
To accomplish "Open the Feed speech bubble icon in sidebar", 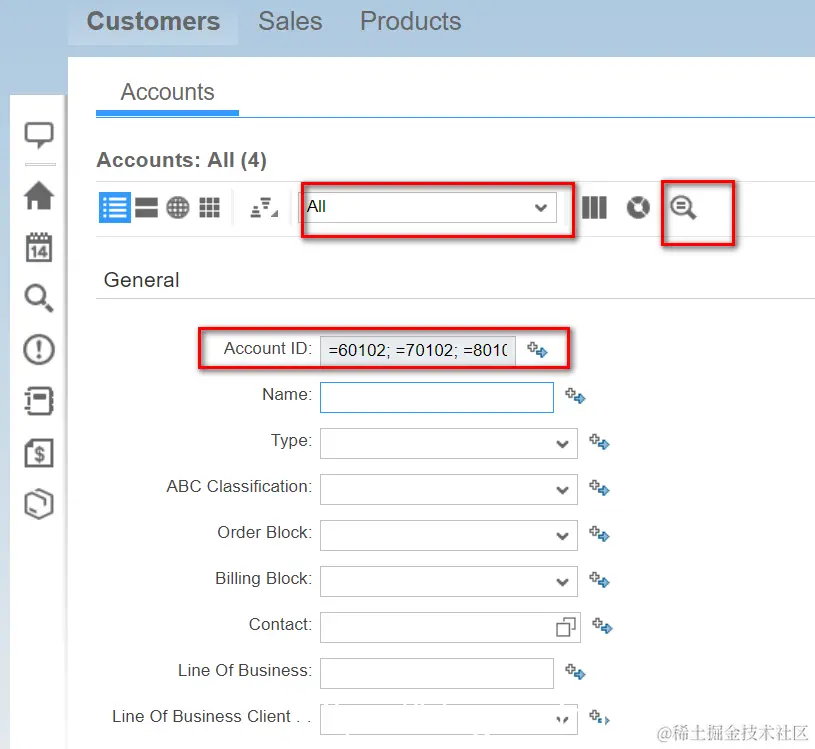I will pos(39,135).
